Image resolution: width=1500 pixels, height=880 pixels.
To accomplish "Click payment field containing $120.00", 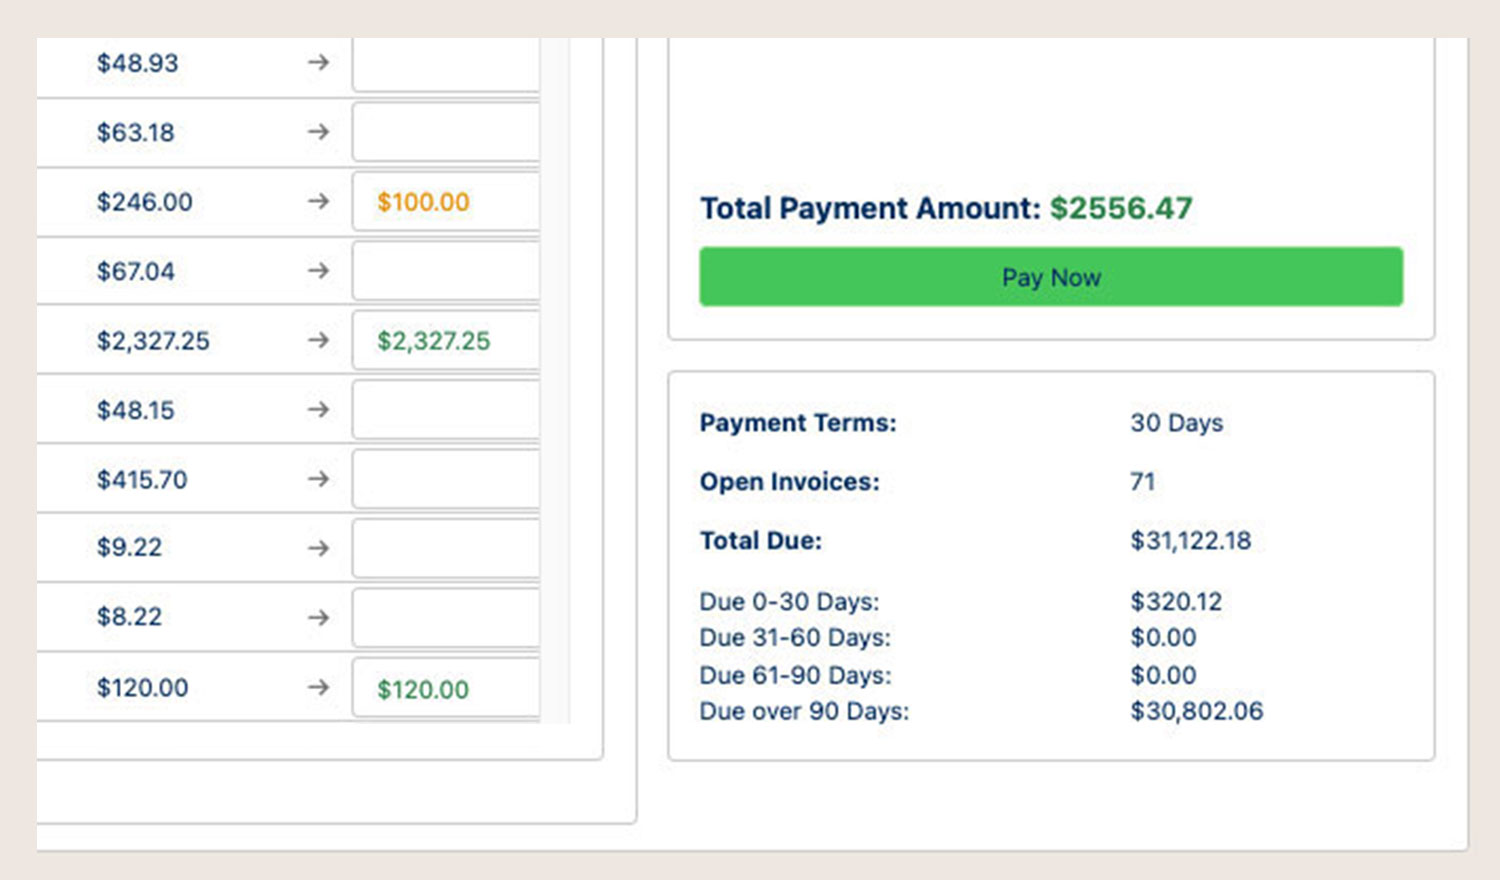I will click(446, 689).
